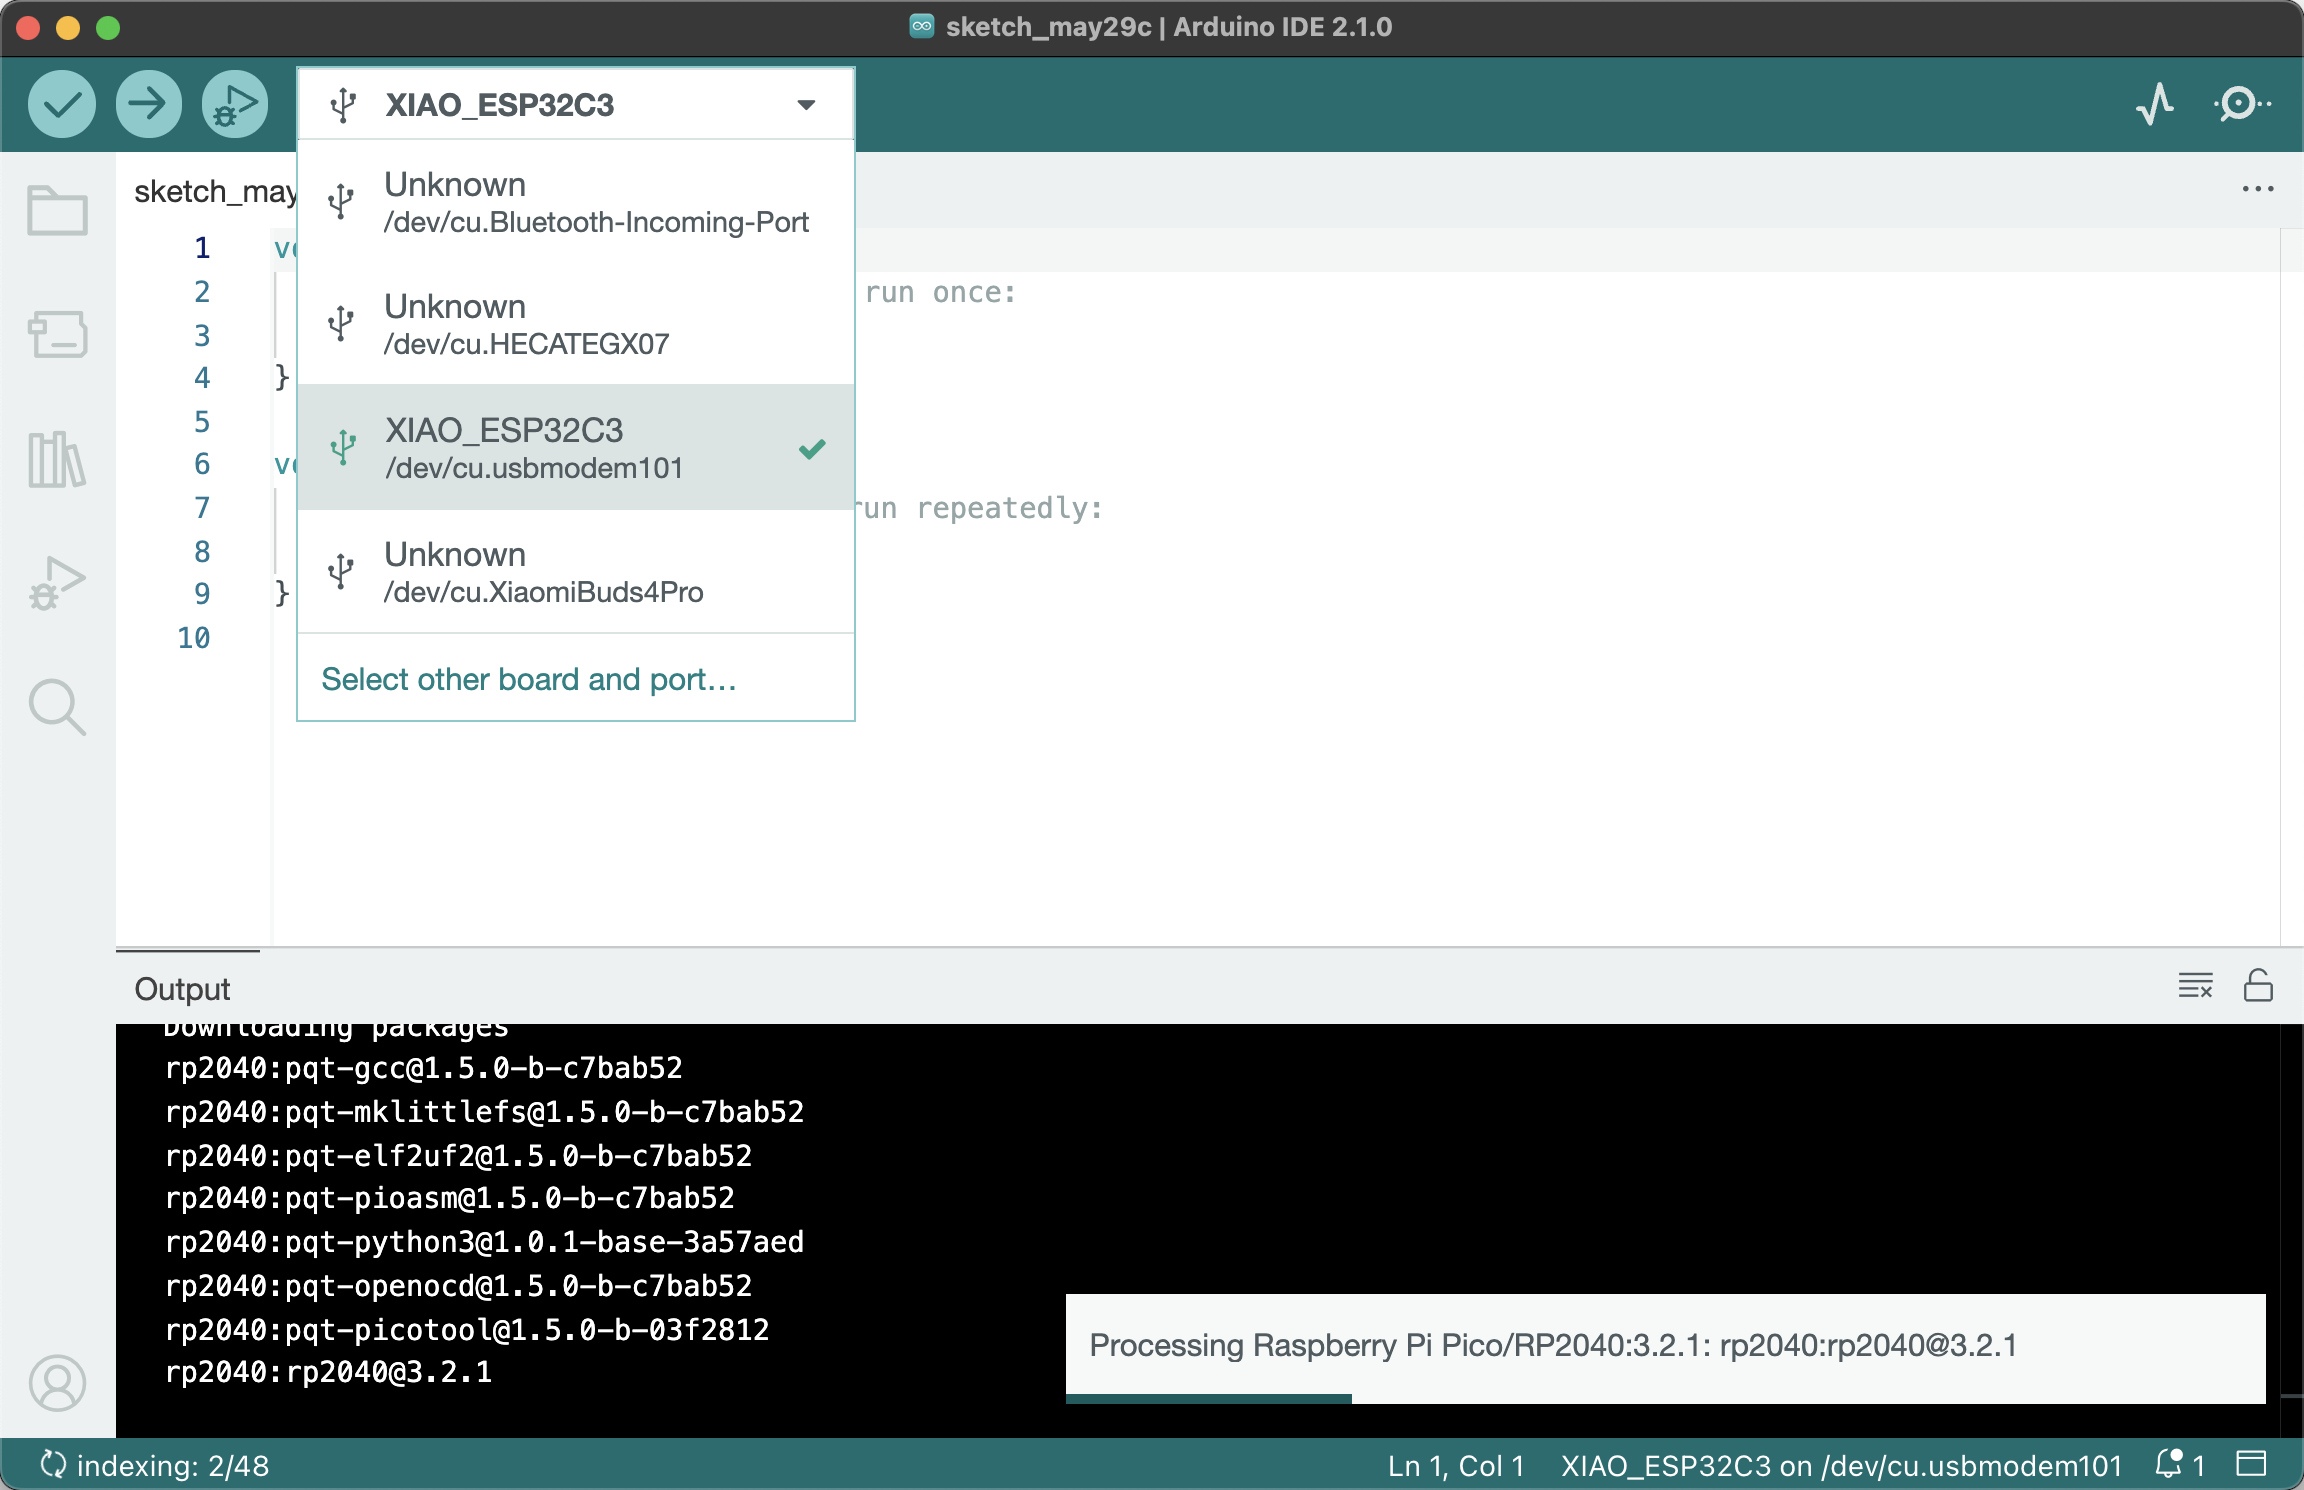
Task: Click XIAO_ESP32C3 on /dev/cu.usbmodem101 status entry
Action: [1841, 1466]
